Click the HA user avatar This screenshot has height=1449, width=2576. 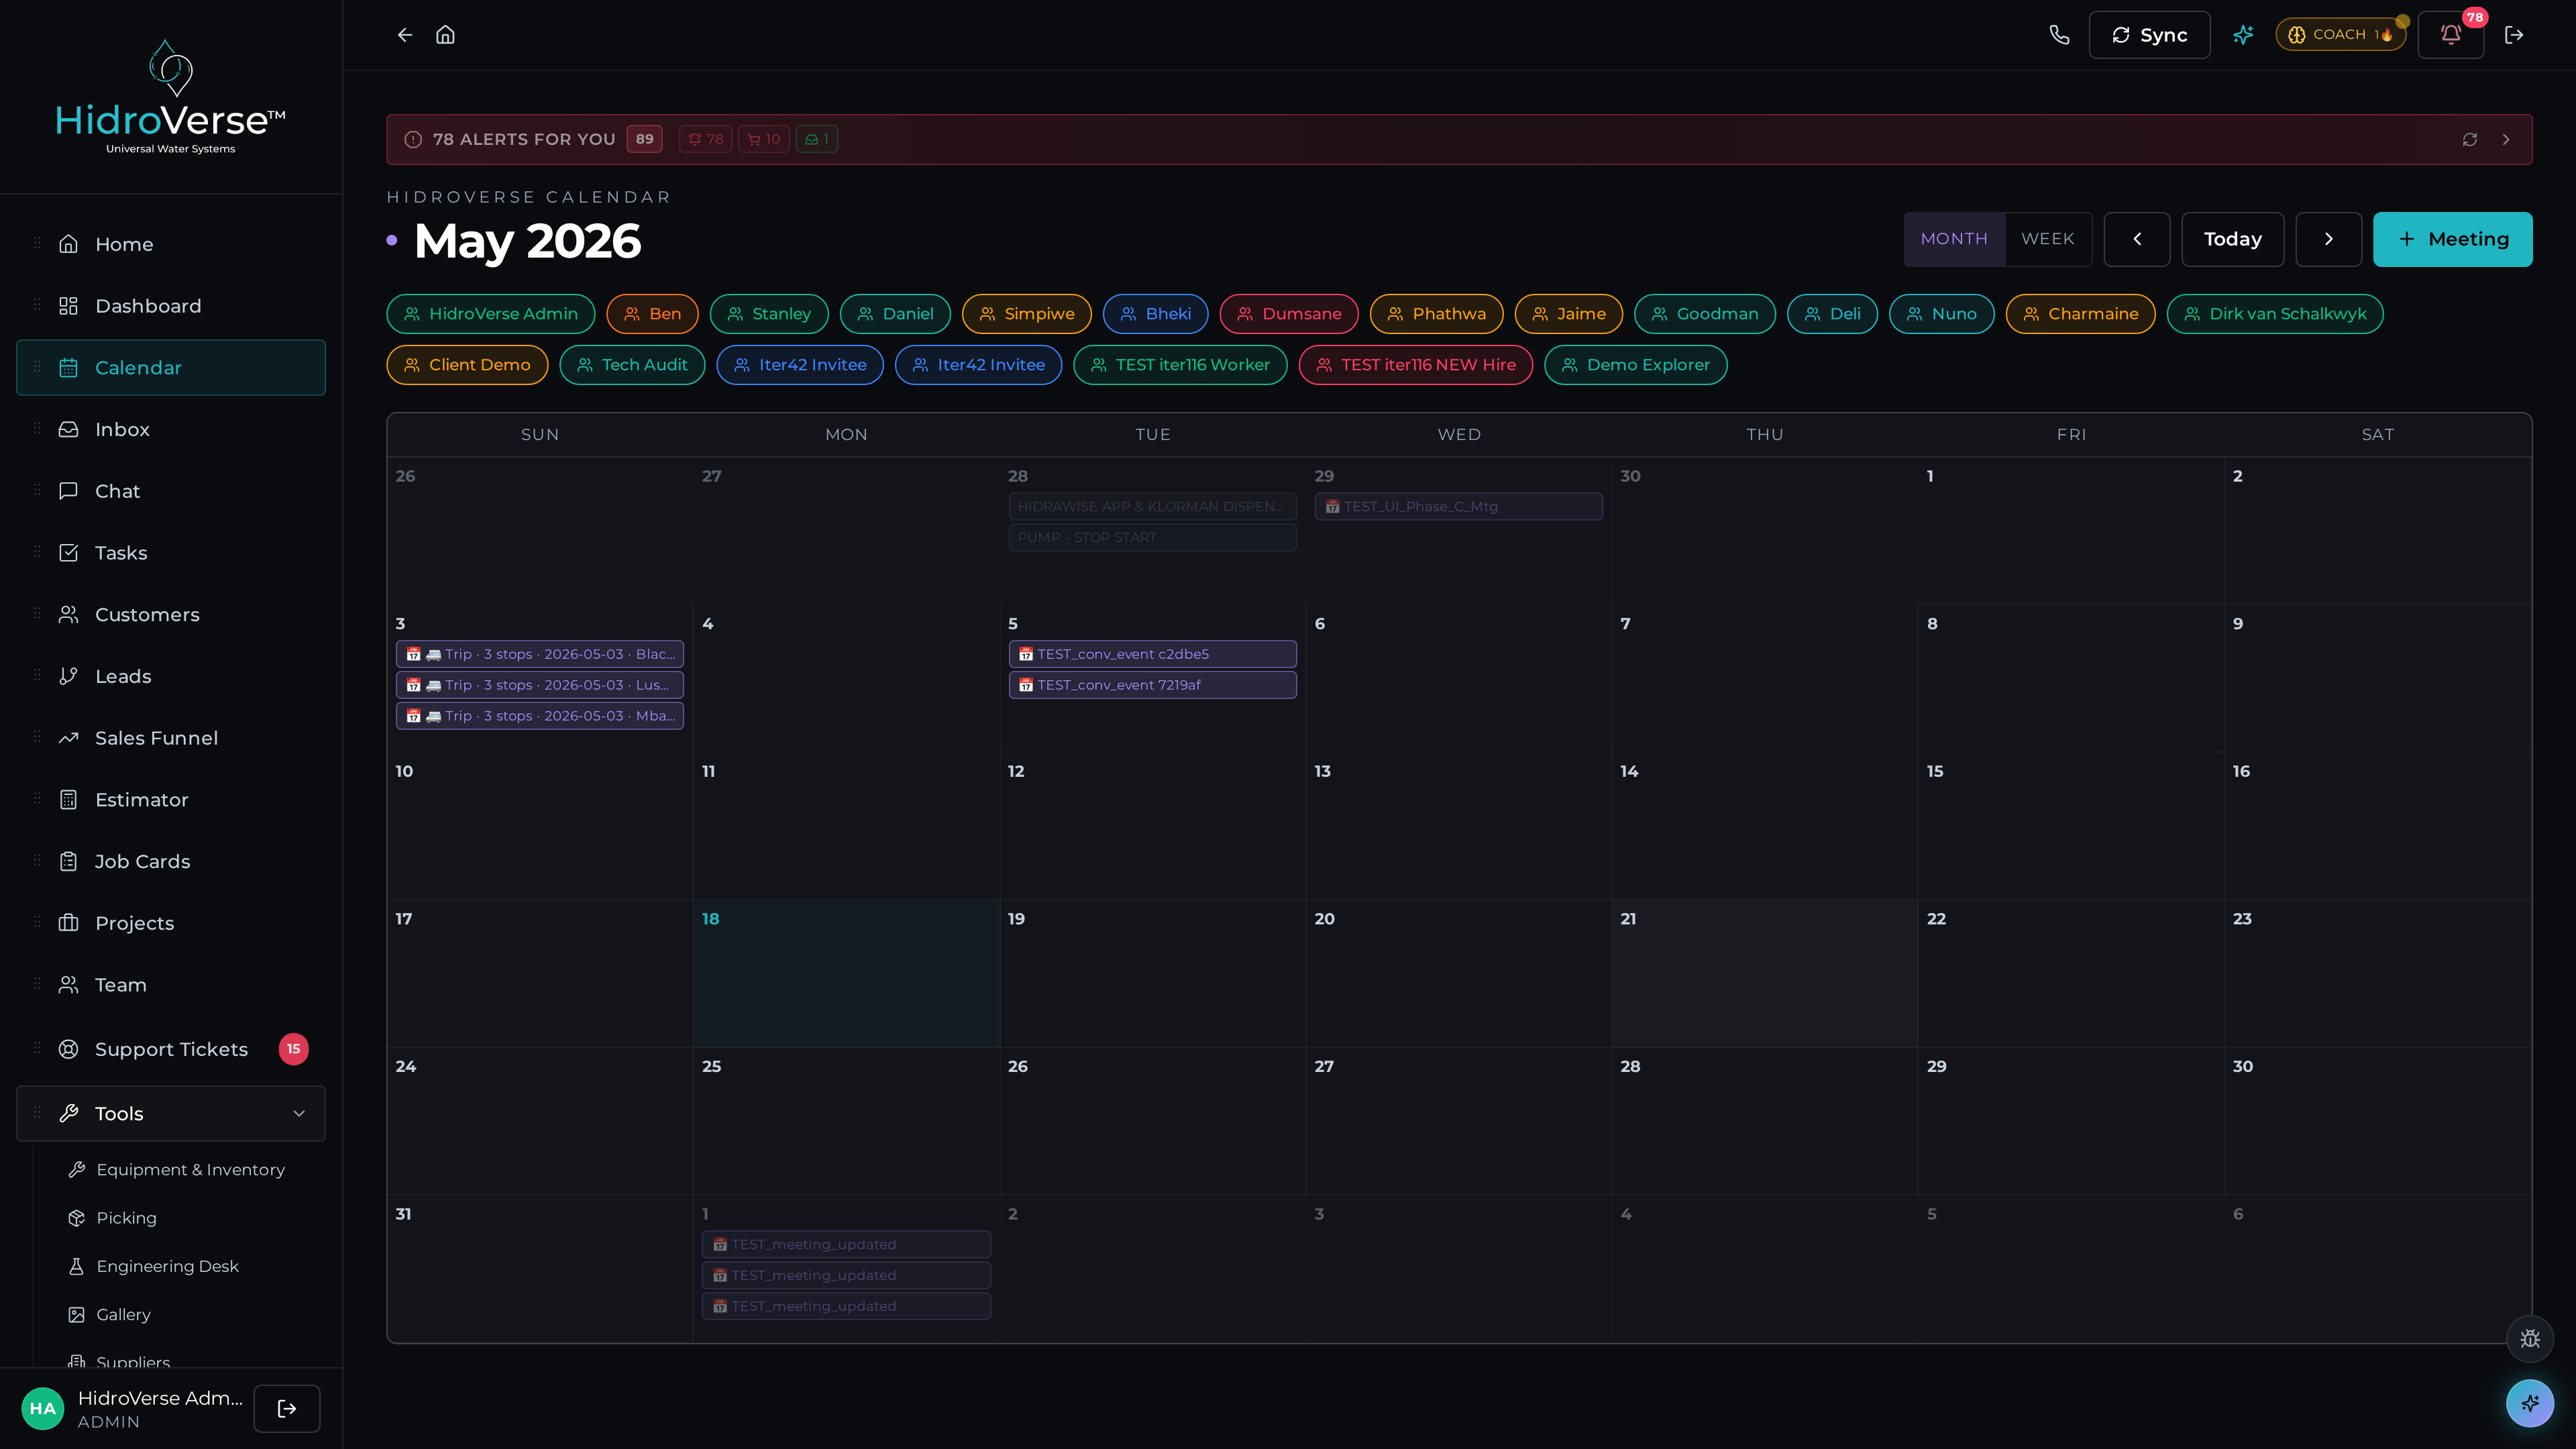(43, 1408)
